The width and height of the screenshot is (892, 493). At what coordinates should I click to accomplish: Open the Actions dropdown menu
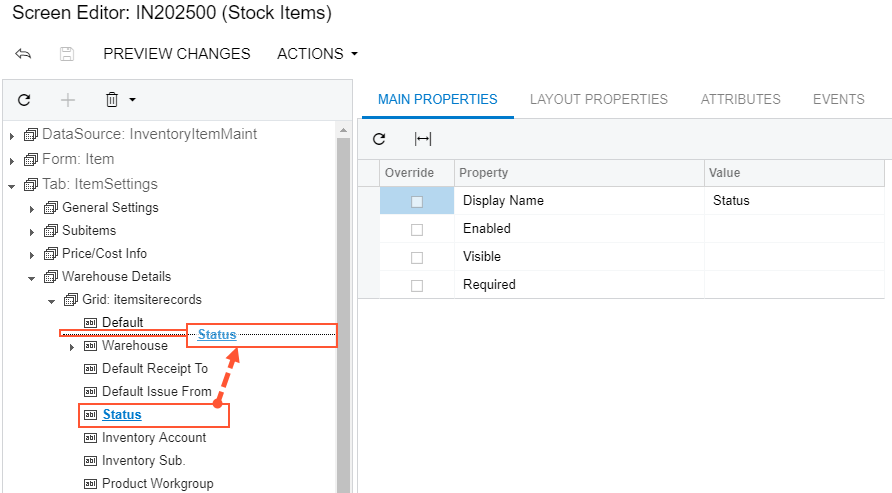(x=317, y=54)
